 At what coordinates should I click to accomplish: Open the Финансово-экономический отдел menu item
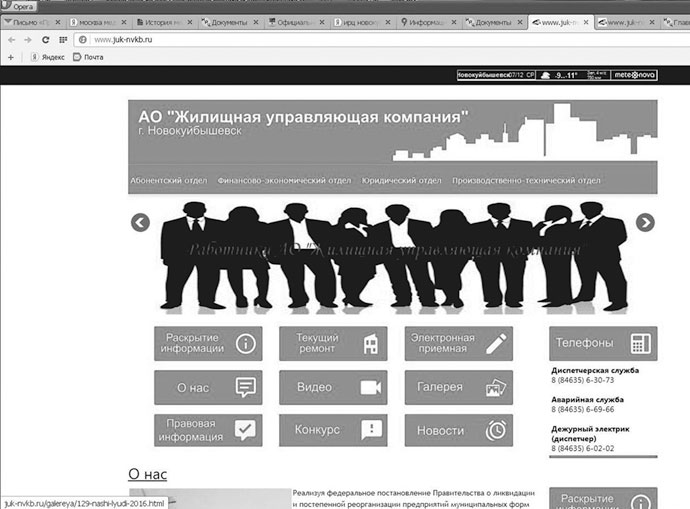(x=284, y=180)
